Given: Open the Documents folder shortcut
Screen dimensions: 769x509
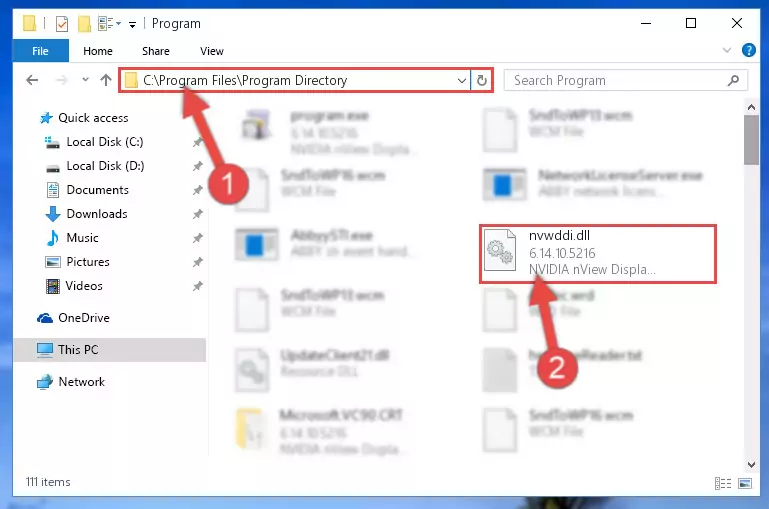Looking at the screenshot, I should (x=87, y=190).
